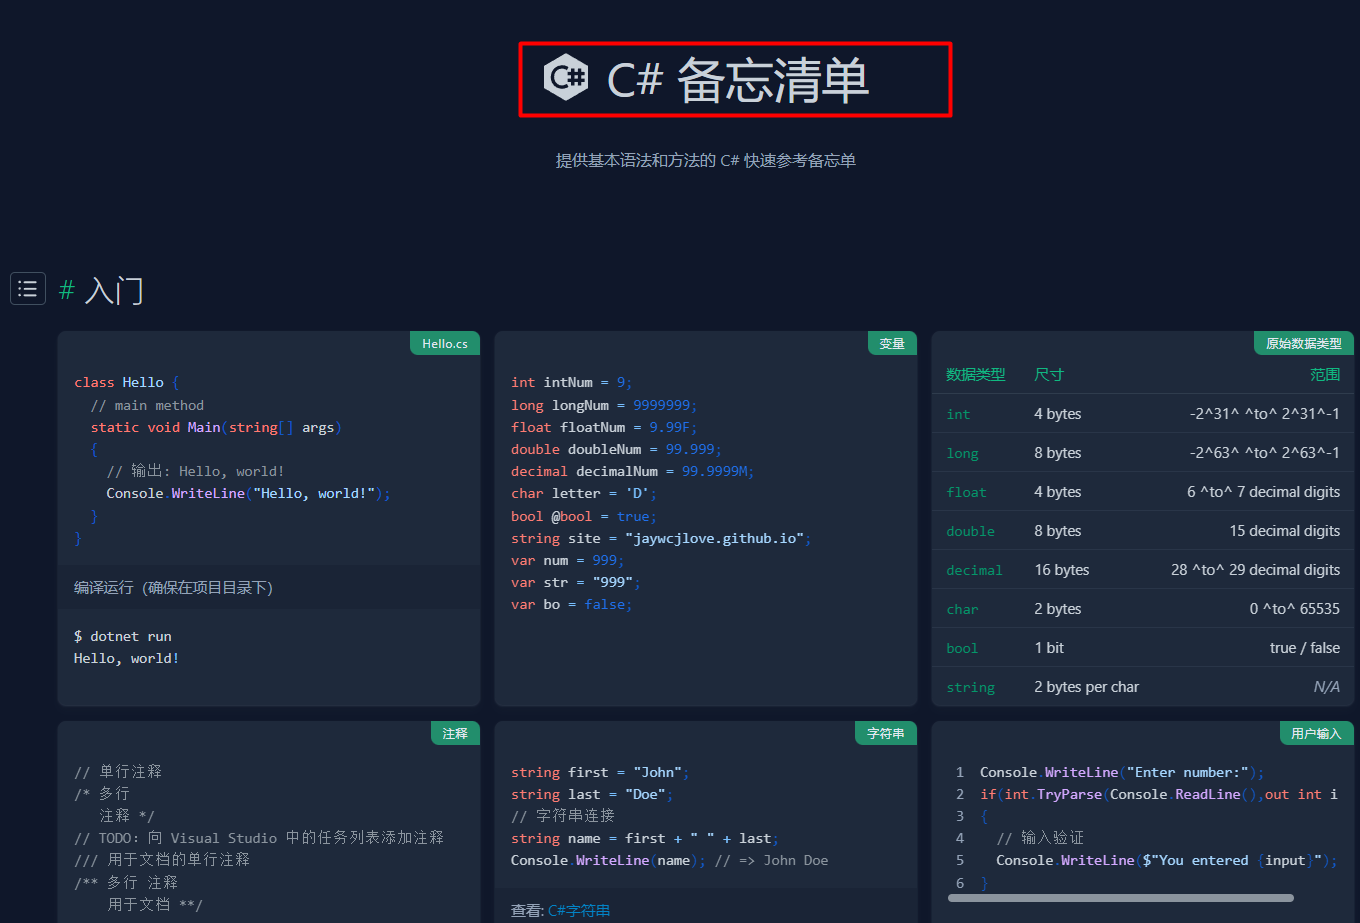This screenshot has width=1360, height=923.
Task: Click the 入门 section heading
Action: (114, 291)
